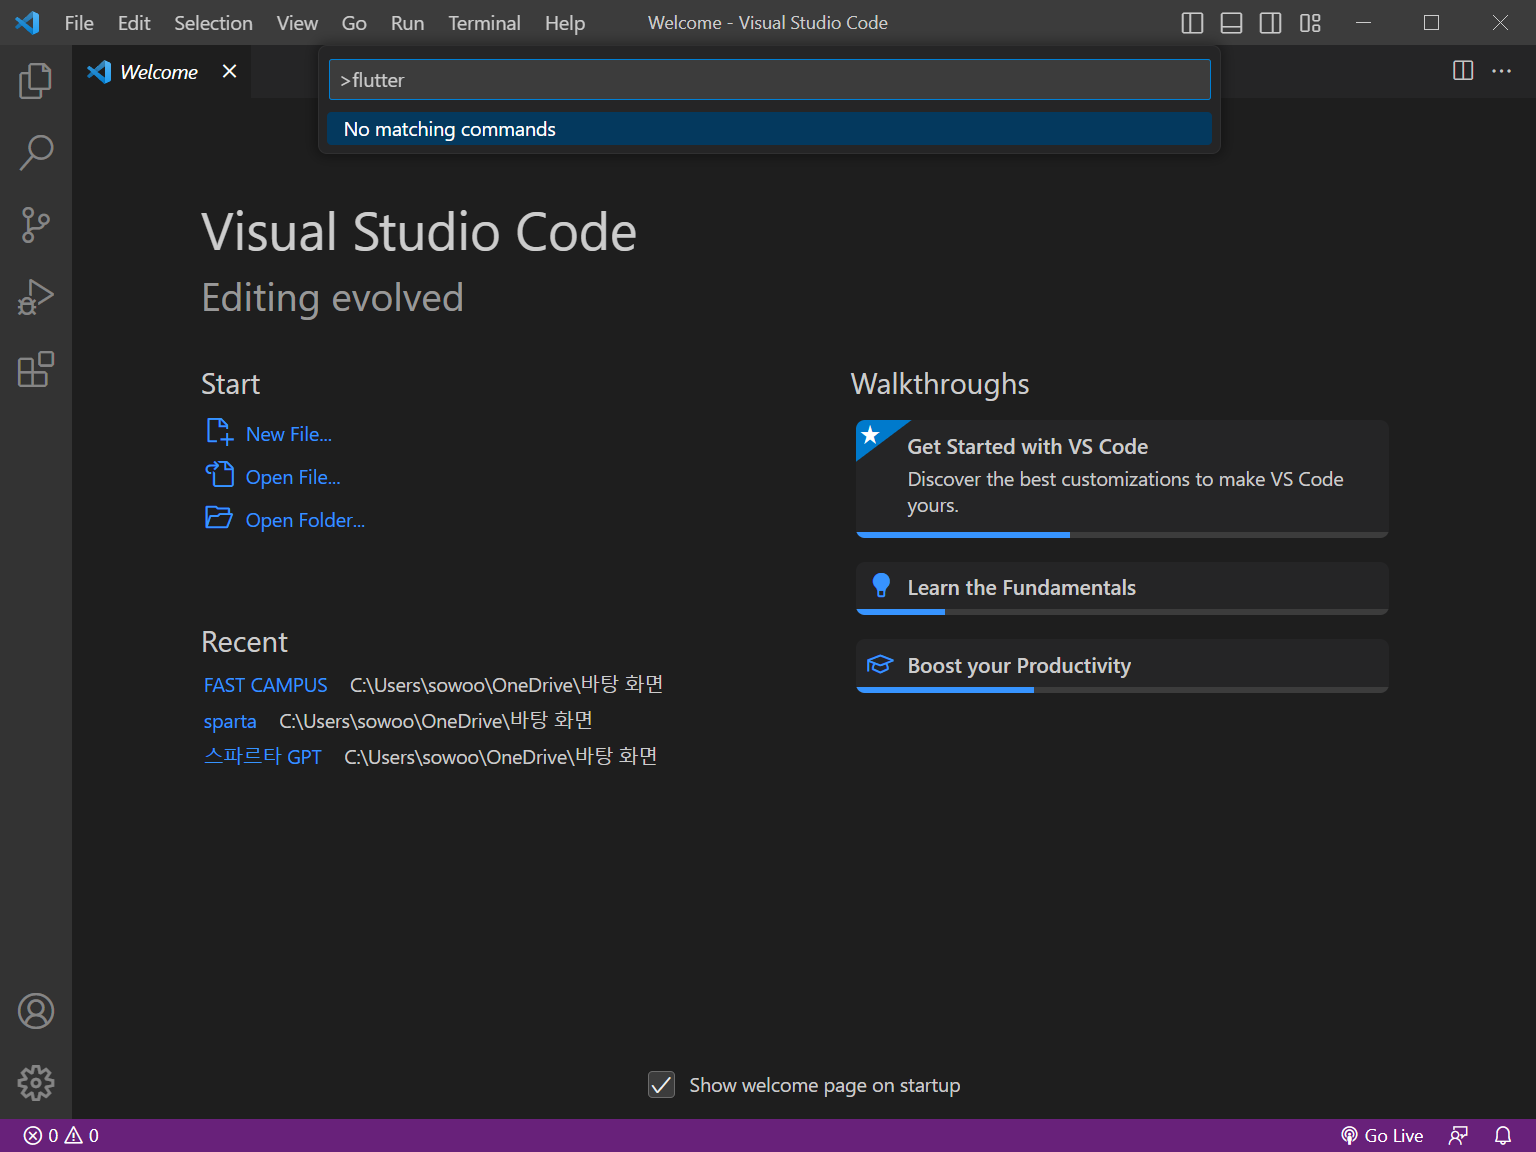Open the Manage gear icon
The image size is (1536, 1152).
coord(36,1083)
